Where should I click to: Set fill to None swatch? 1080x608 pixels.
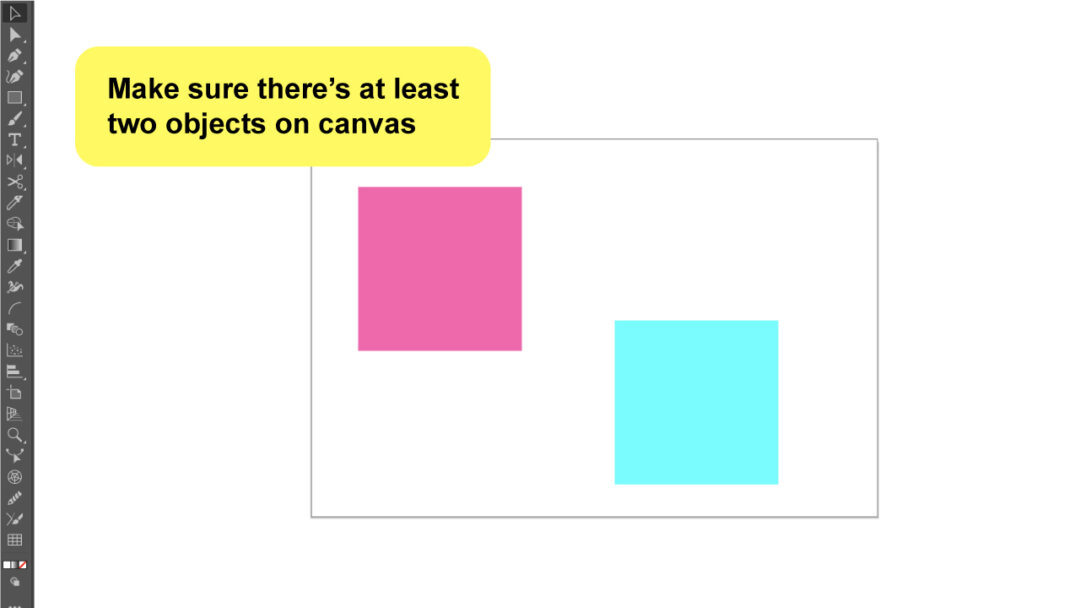point(23,565)
